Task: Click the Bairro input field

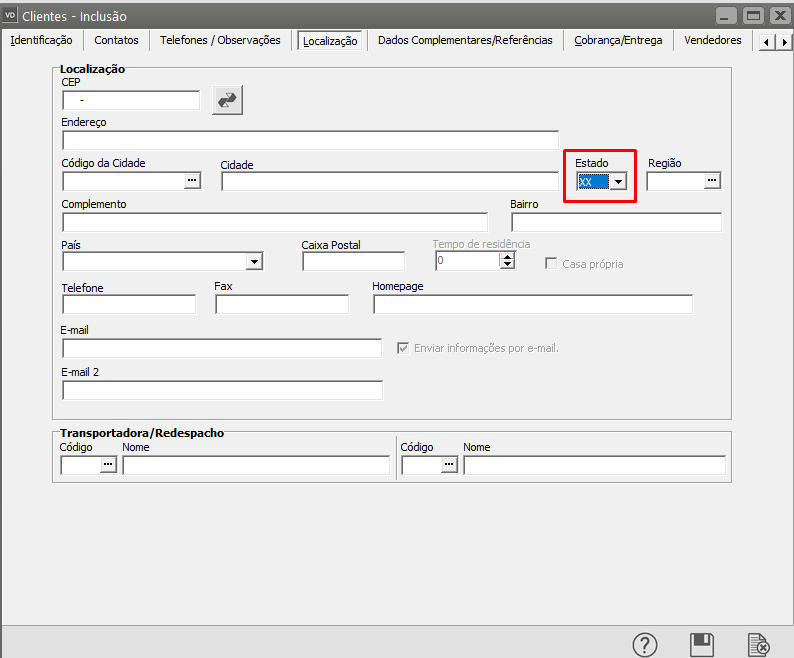Action: 616,222
